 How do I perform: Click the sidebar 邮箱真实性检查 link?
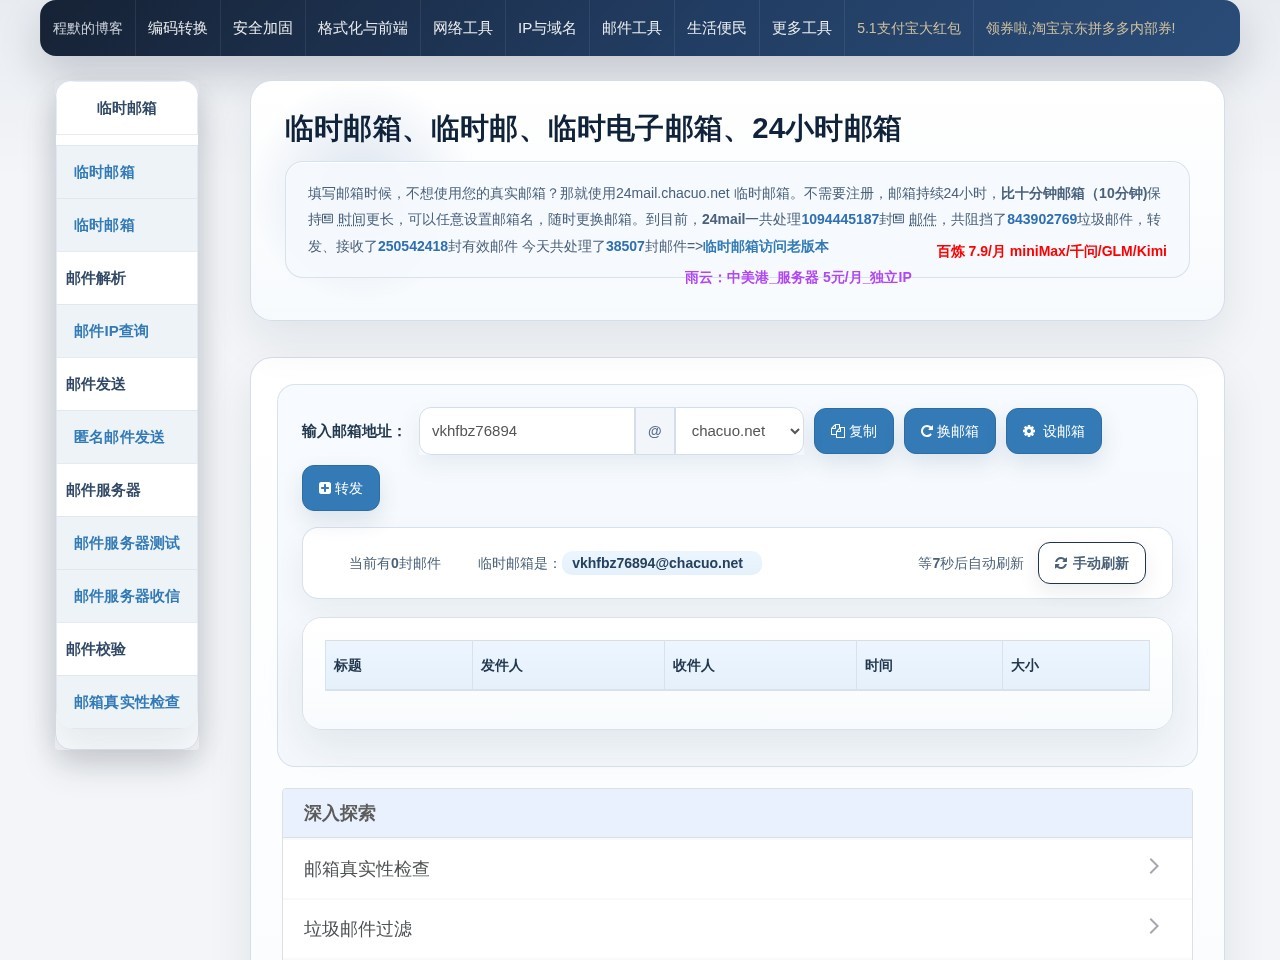tap(127, 702)
